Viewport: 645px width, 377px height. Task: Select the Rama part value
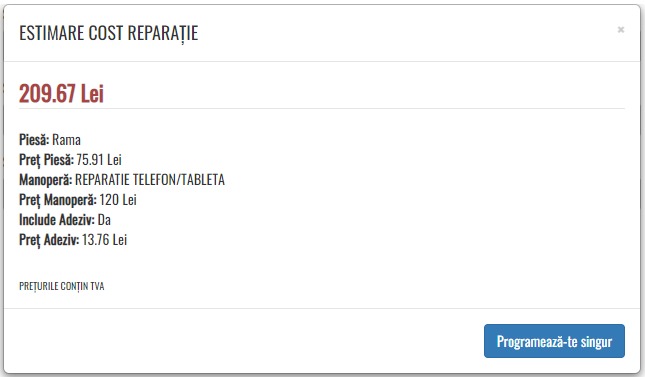[x=66, y=140]
